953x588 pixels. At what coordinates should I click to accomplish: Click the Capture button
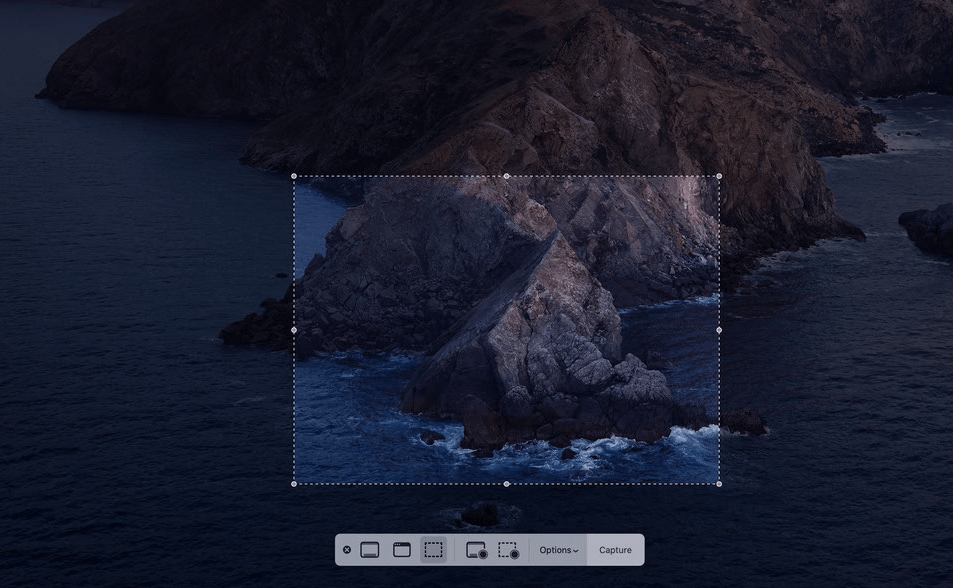click(x=615, y=549)
